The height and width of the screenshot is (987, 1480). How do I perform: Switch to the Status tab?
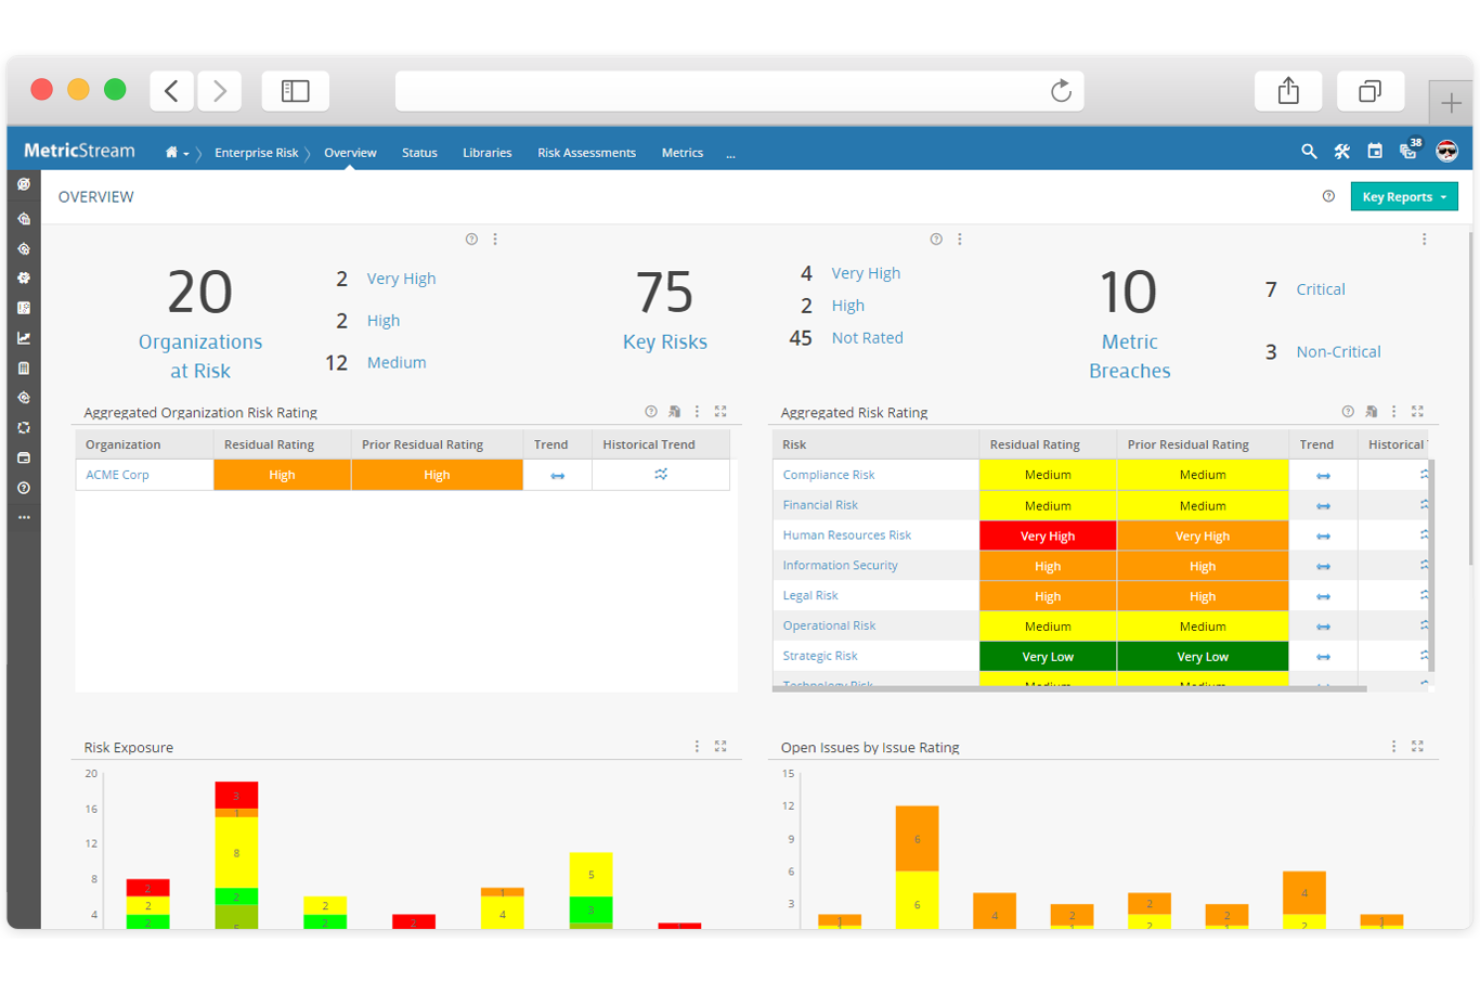[x=419, y=152]
